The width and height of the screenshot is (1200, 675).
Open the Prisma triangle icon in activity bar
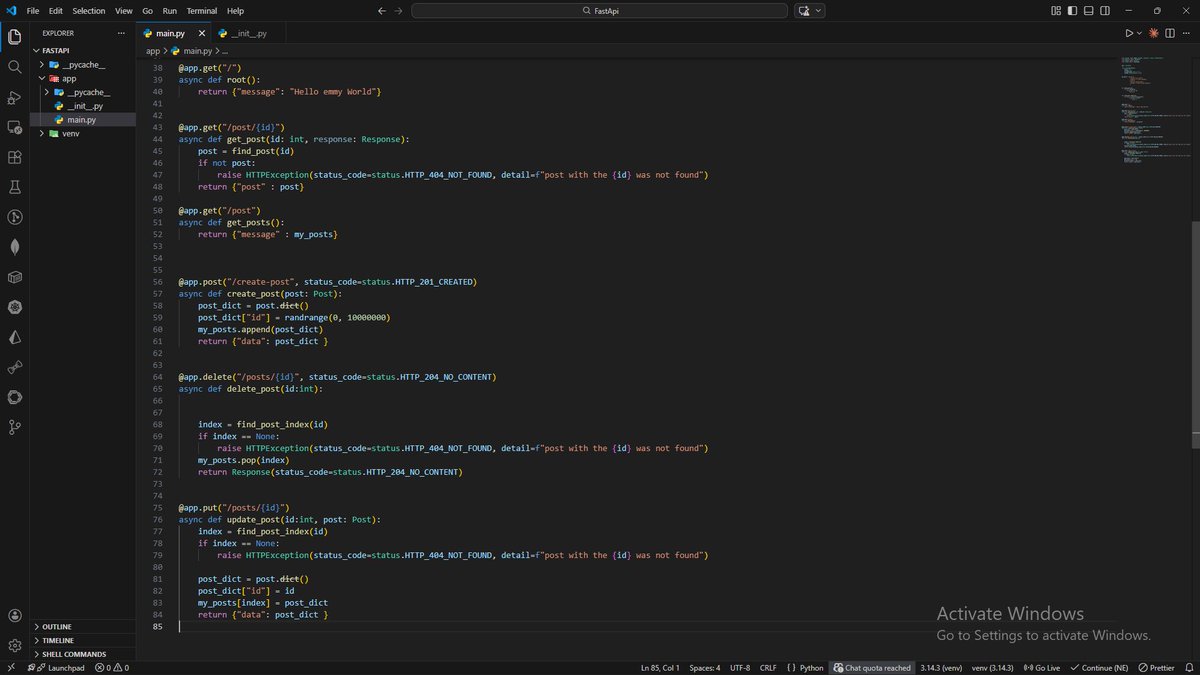point(14,337)
